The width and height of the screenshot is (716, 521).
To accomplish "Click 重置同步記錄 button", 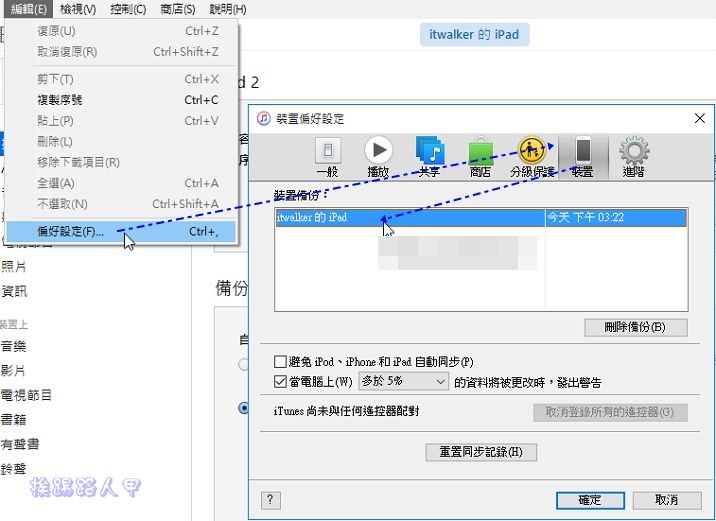I will [x=481, y=452].
